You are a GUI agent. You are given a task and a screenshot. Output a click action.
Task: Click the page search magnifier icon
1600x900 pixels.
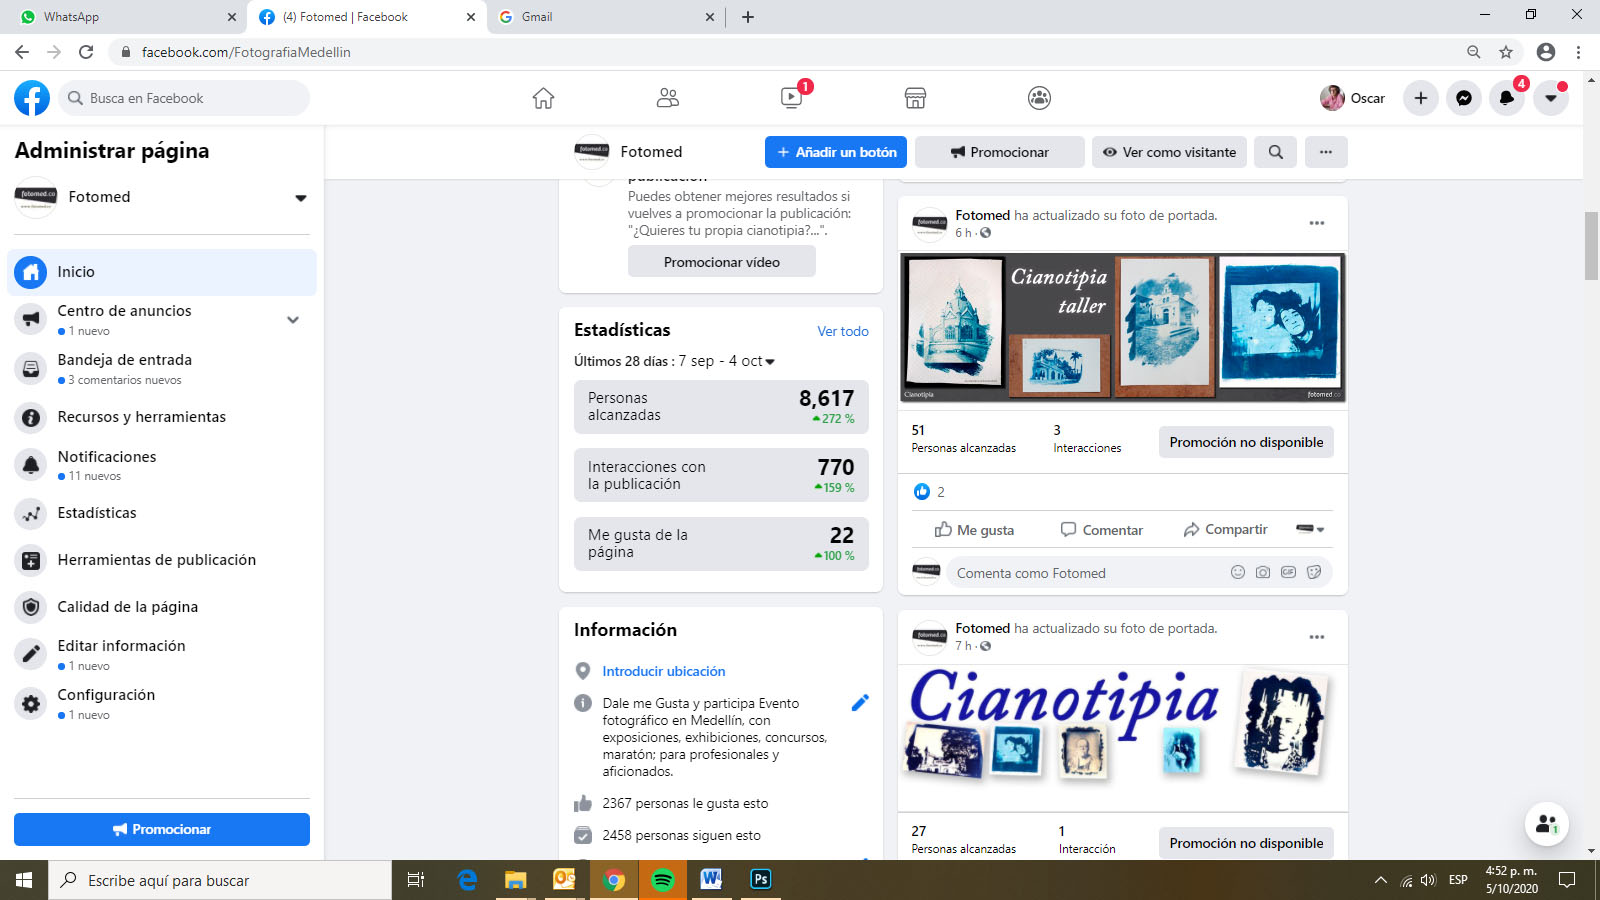point(1276,152)
